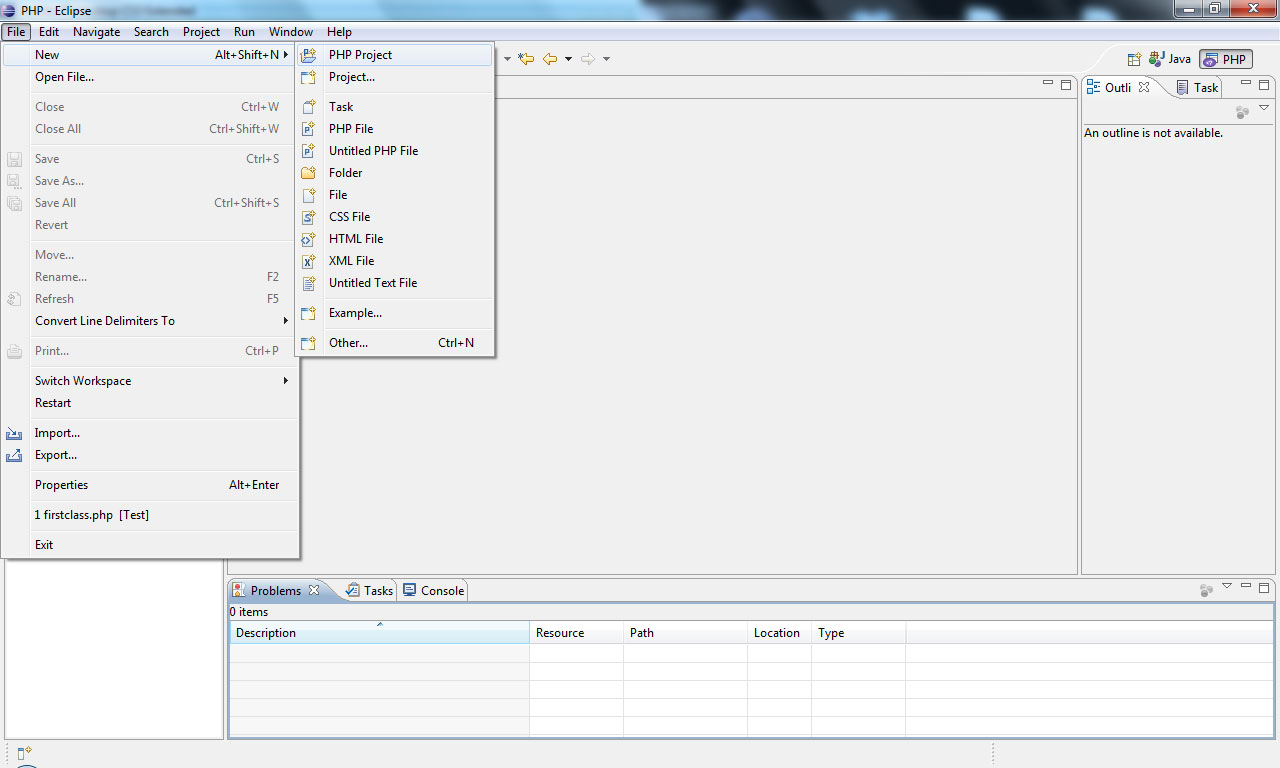Click the fast view icon in status bar
This screenshot has height=768, width=1280.
pyautogui.click(x=25, y=752)
